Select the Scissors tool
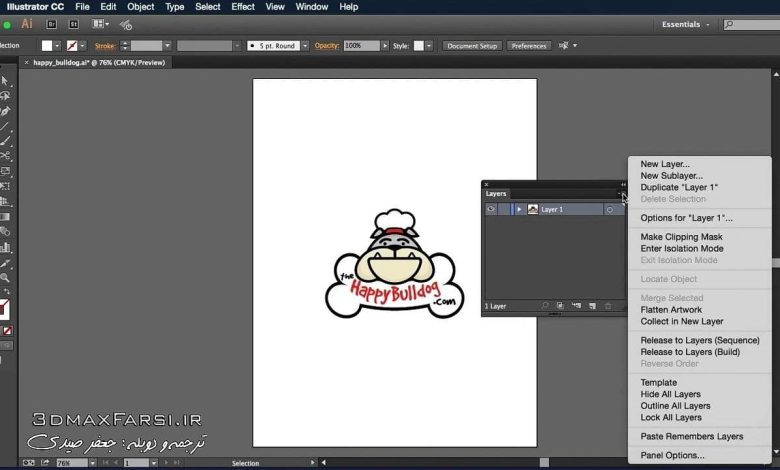The image size is (780, 470). [x=5, y=156]
